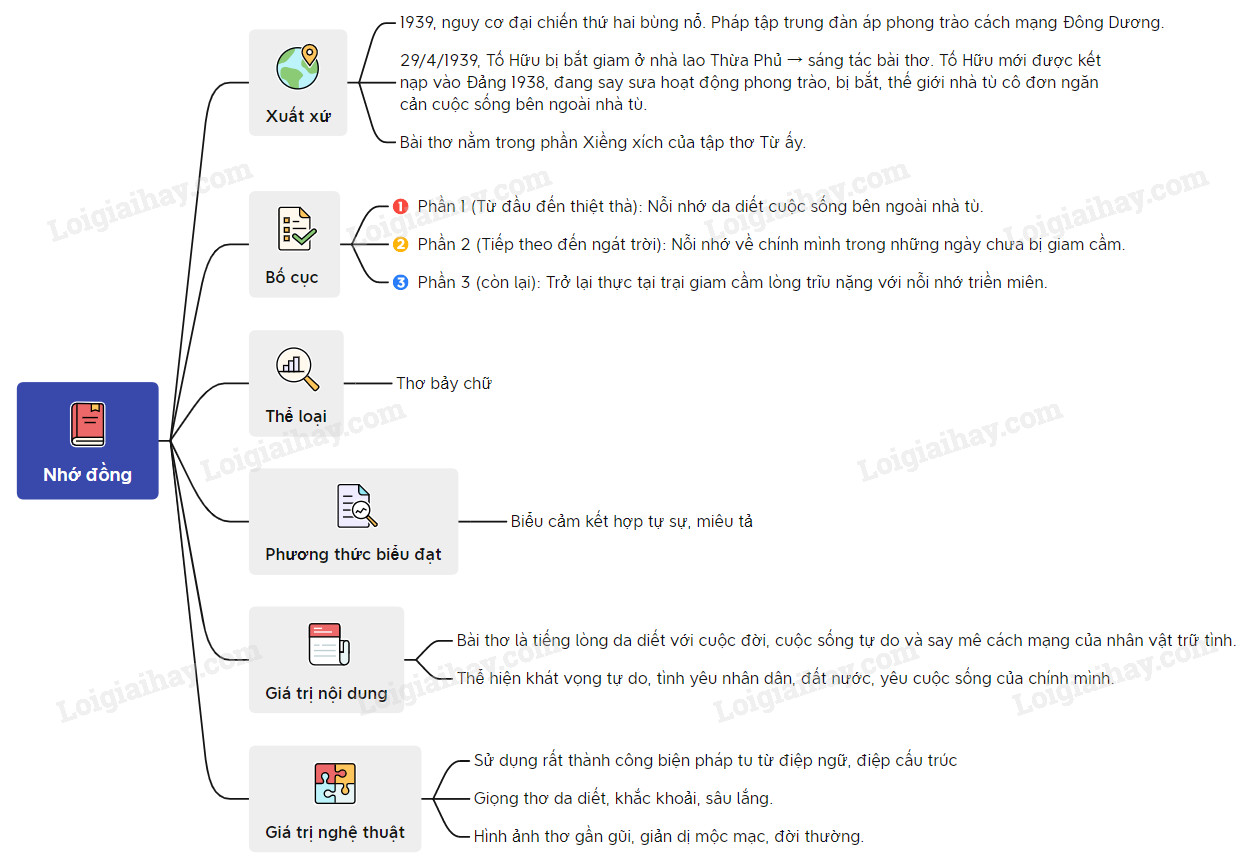Select the checklist icon above Bố cục

point(296,228)
